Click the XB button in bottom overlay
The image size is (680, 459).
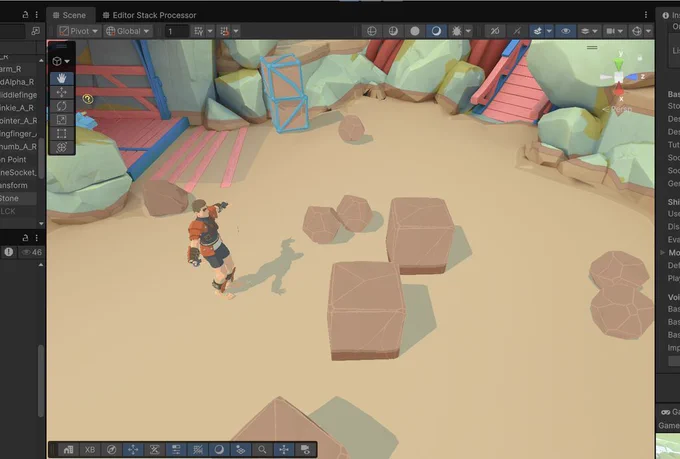[x=90, y=449]
